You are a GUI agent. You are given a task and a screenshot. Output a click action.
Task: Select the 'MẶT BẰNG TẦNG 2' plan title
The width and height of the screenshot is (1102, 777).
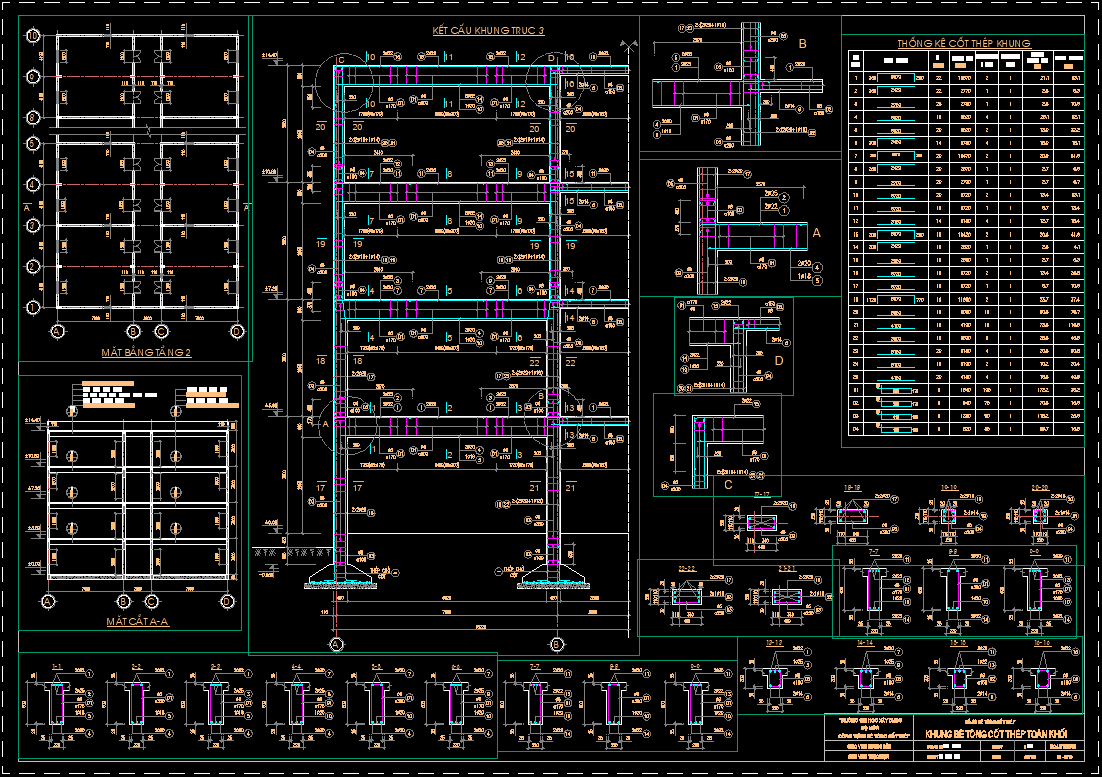click(x=146, y=352)
